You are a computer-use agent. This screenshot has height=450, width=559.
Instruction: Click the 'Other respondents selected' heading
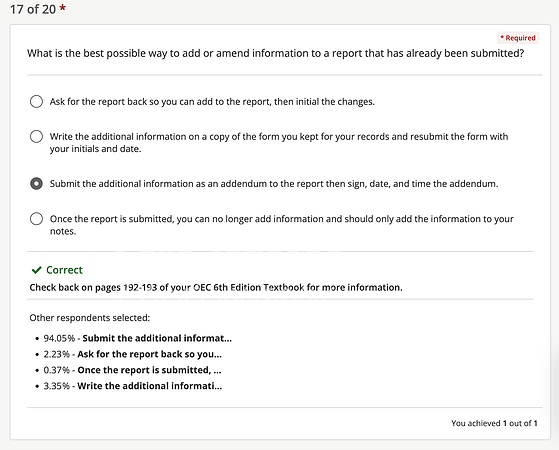[89, 318]
